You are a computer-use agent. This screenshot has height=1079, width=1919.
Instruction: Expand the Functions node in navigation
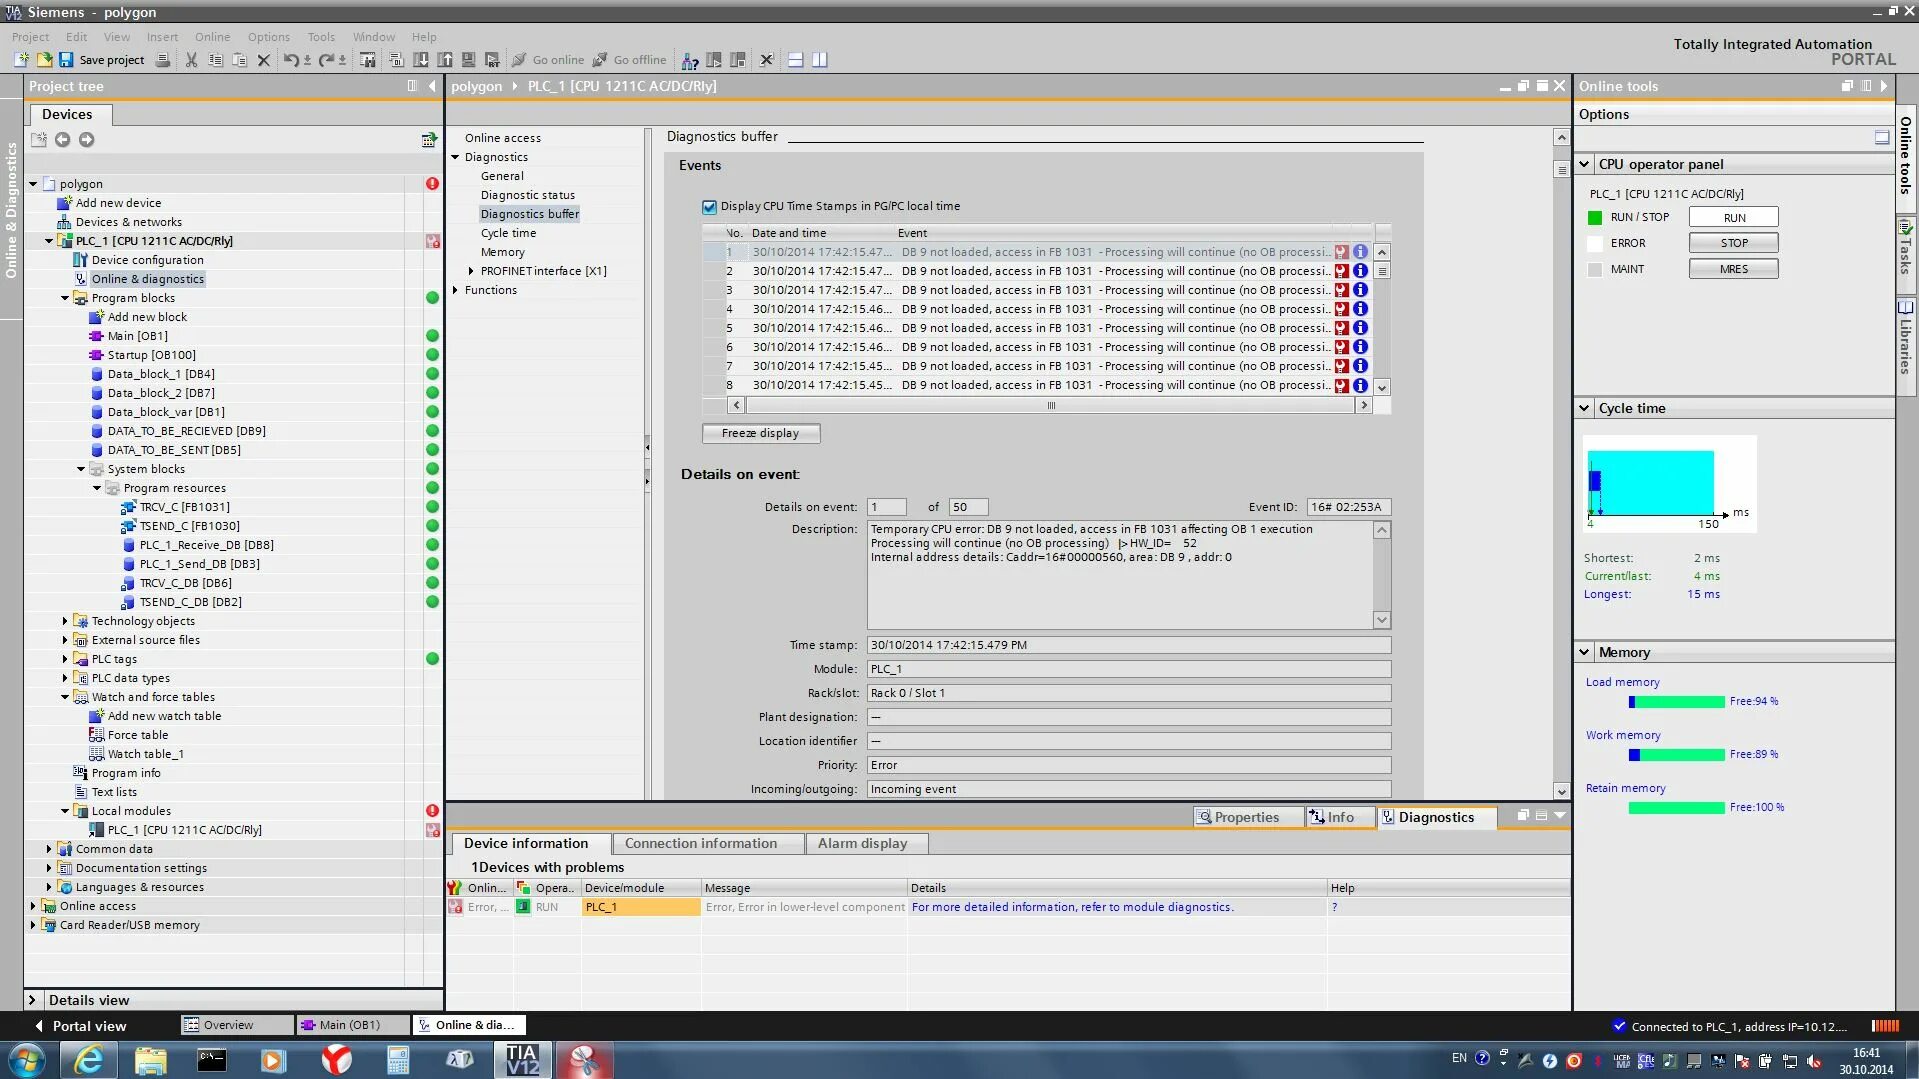456,290
